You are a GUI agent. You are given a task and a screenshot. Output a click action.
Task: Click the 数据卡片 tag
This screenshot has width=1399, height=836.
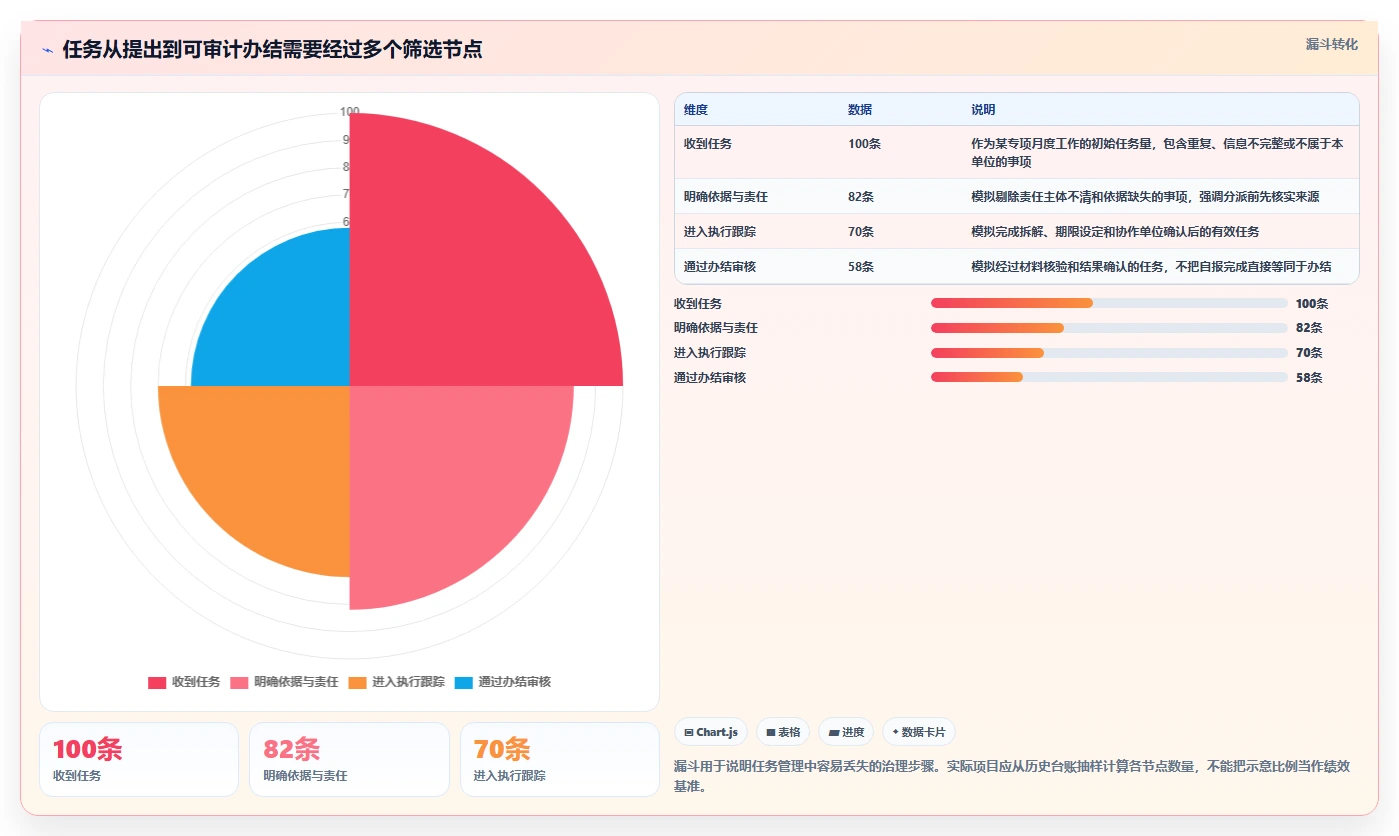coord(919,732)
